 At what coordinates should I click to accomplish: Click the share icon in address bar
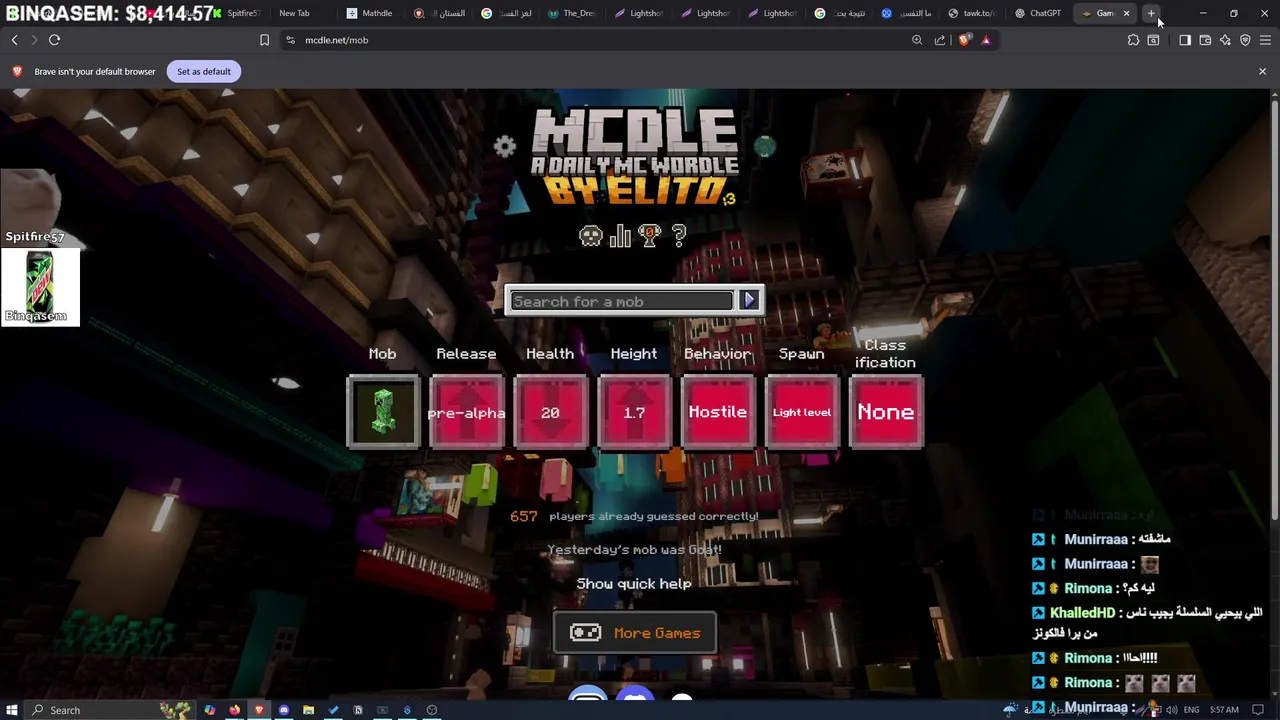[940, 40]
